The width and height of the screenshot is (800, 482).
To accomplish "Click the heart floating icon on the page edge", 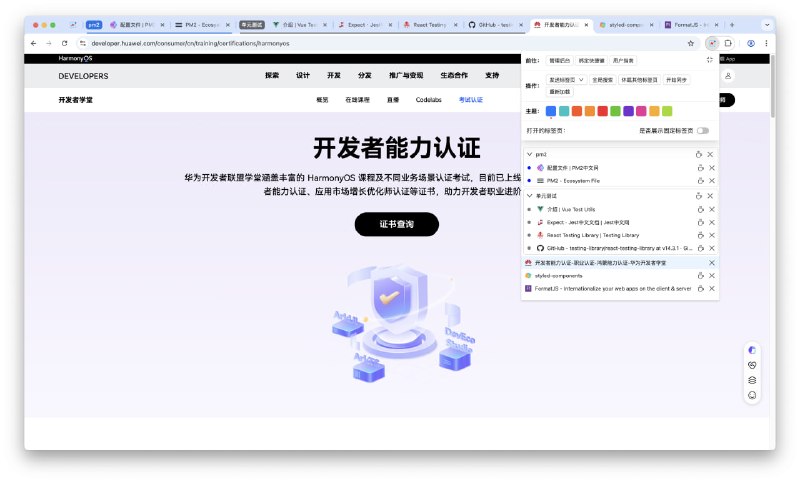I will point(752,365).
